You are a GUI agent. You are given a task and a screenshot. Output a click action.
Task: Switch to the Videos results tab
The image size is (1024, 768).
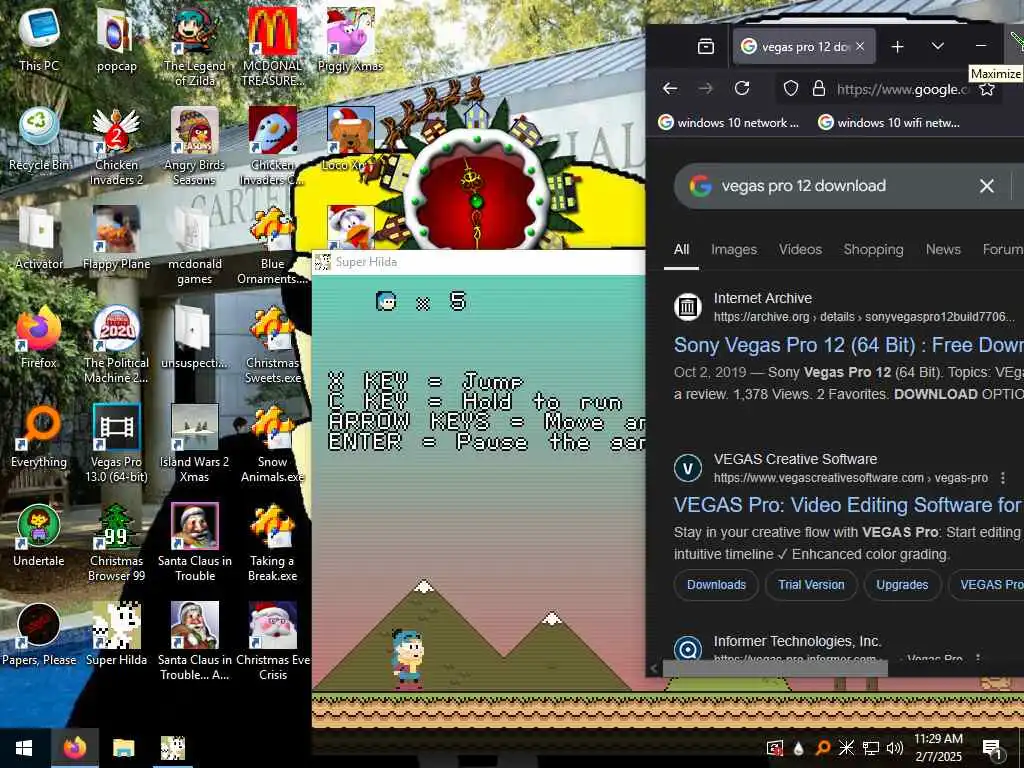[800, 249]
